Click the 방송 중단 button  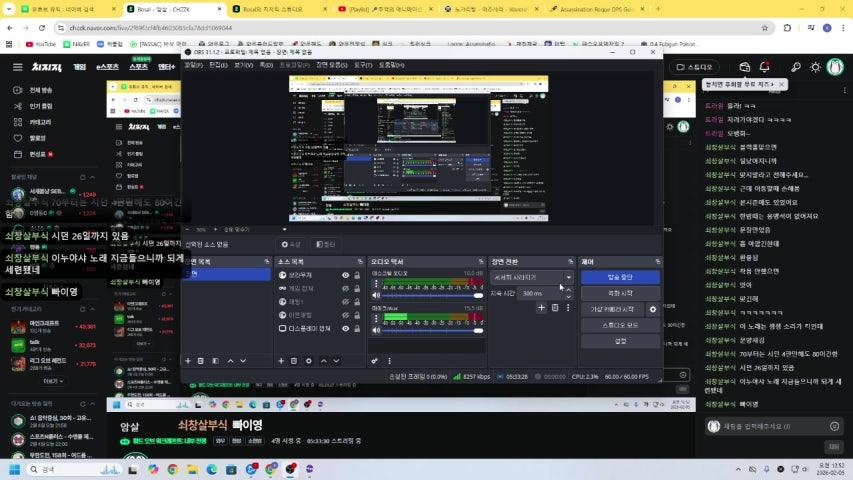619,277
